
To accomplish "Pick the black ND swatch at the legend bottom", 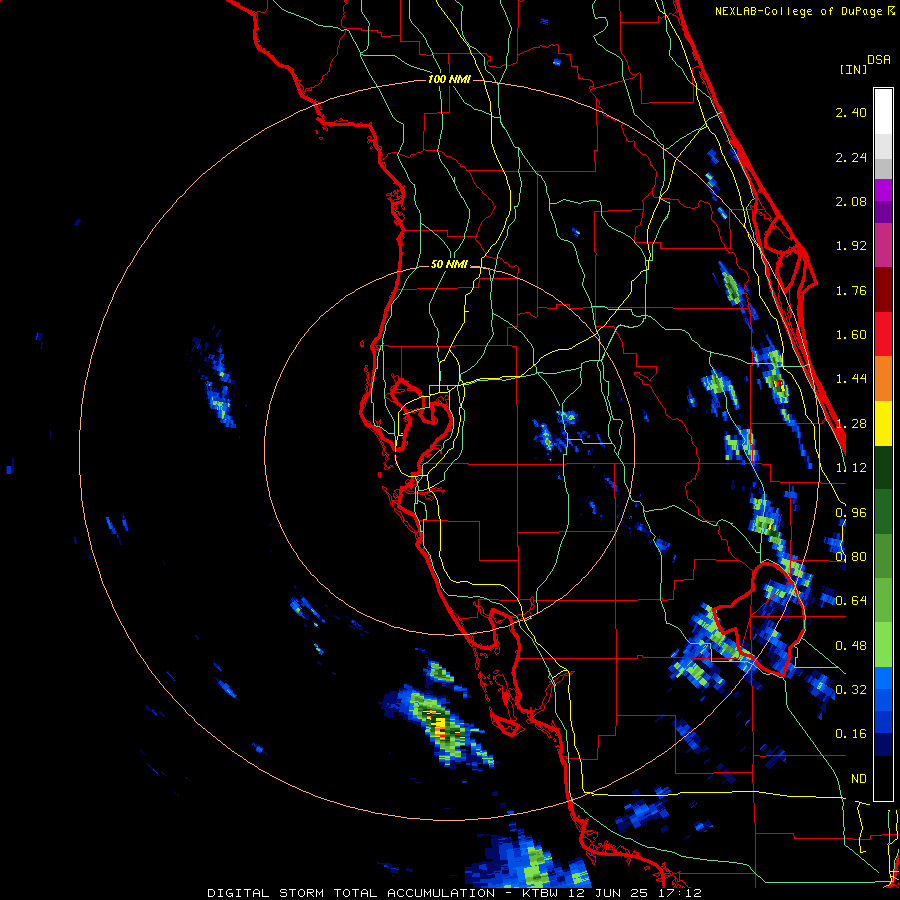I will point(883,778).
